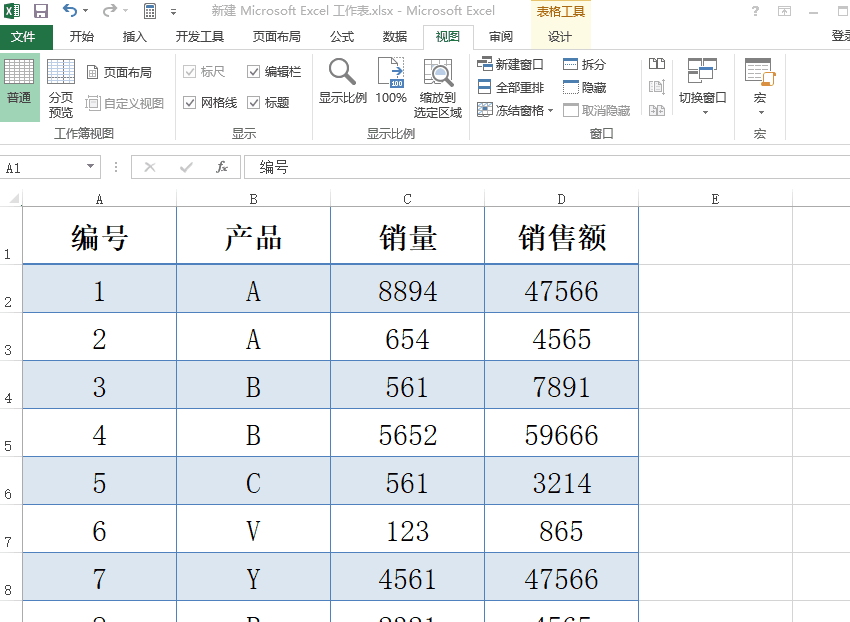Click the 100% zoom icon
The width and height of the screenshot is (850, 622).
pos(390,83)
